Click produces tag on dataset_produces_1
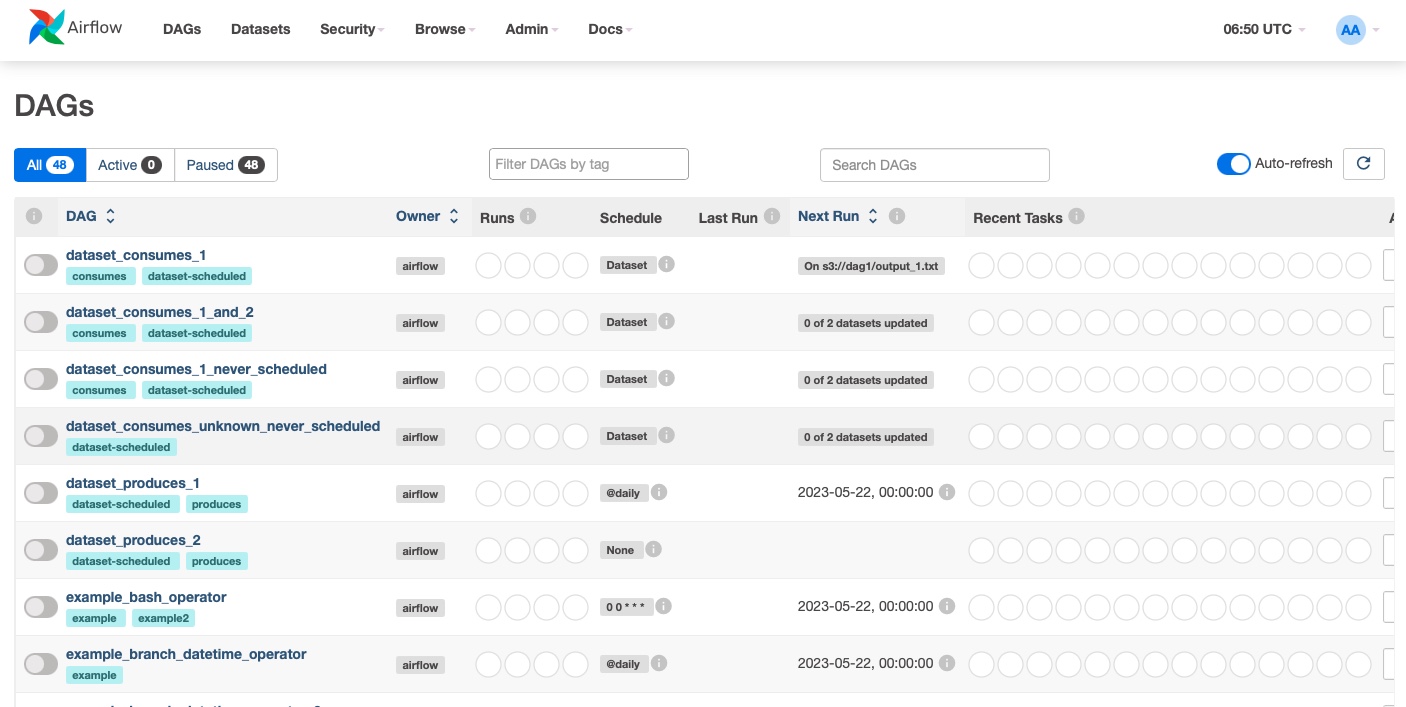Viewport: 1406px width, 707px height. coord(217,504)
